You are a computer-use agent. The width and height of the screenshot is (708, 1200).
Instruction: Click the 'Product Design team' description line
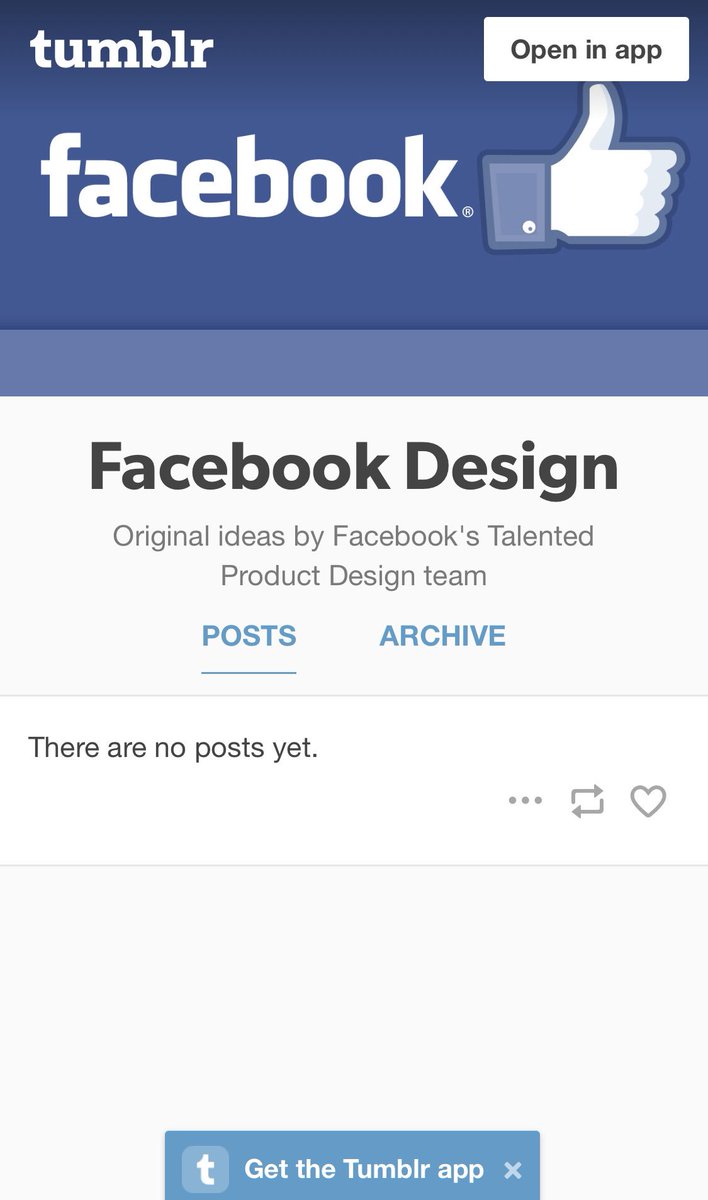pyautogui.click(x=354, y=576)
